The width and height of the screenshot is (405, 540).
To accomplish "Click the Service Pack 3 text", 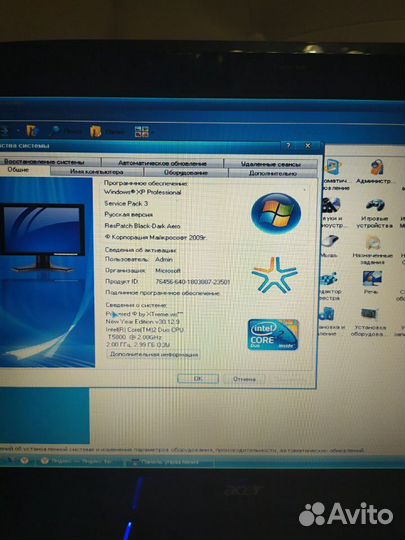I will pyautogui.click(x=126, y=203).
